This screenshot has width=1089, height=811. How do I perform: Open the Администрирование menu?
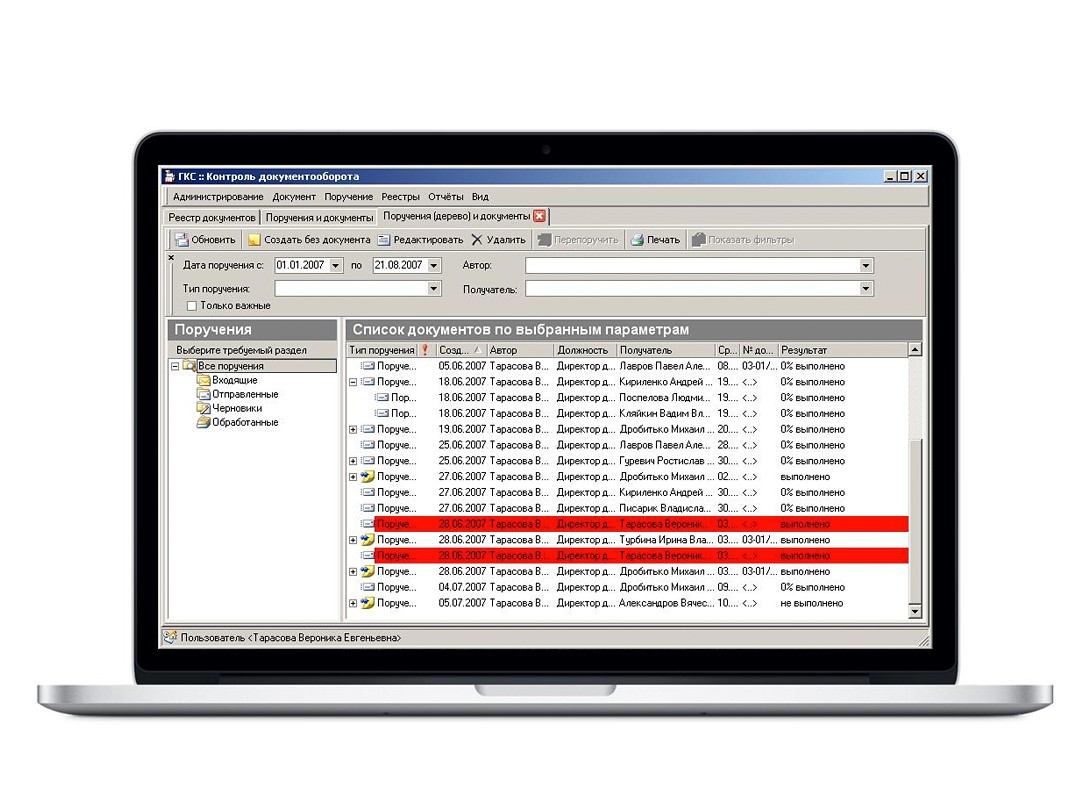pyautogui.click(x=218, y=197)
